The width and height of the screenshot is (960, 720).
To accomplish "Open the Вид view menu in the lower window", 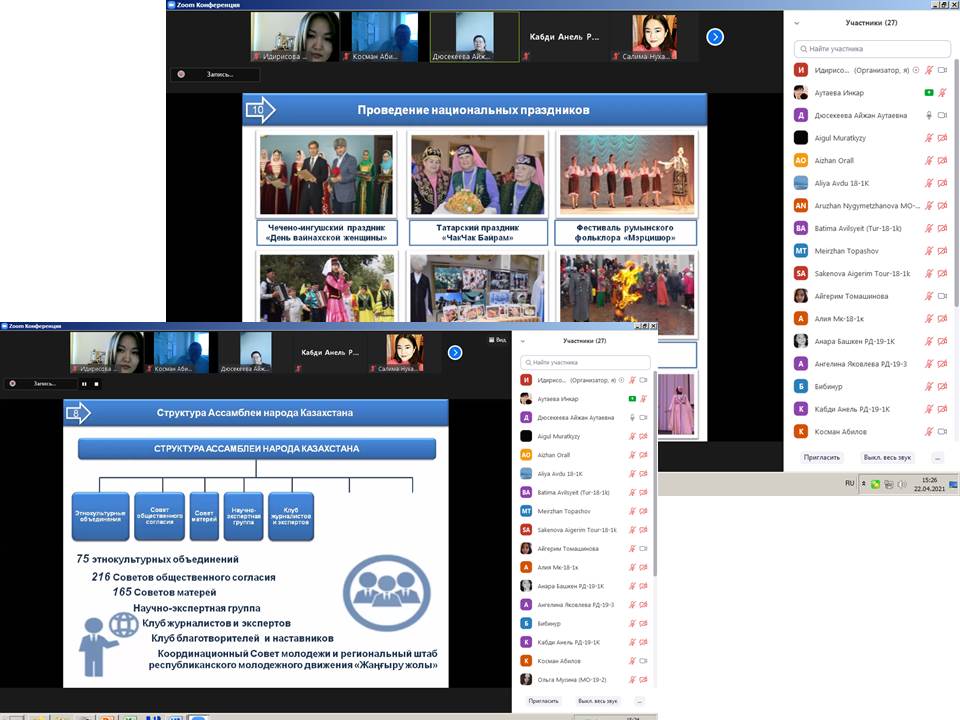I will (x=497, y=340).
